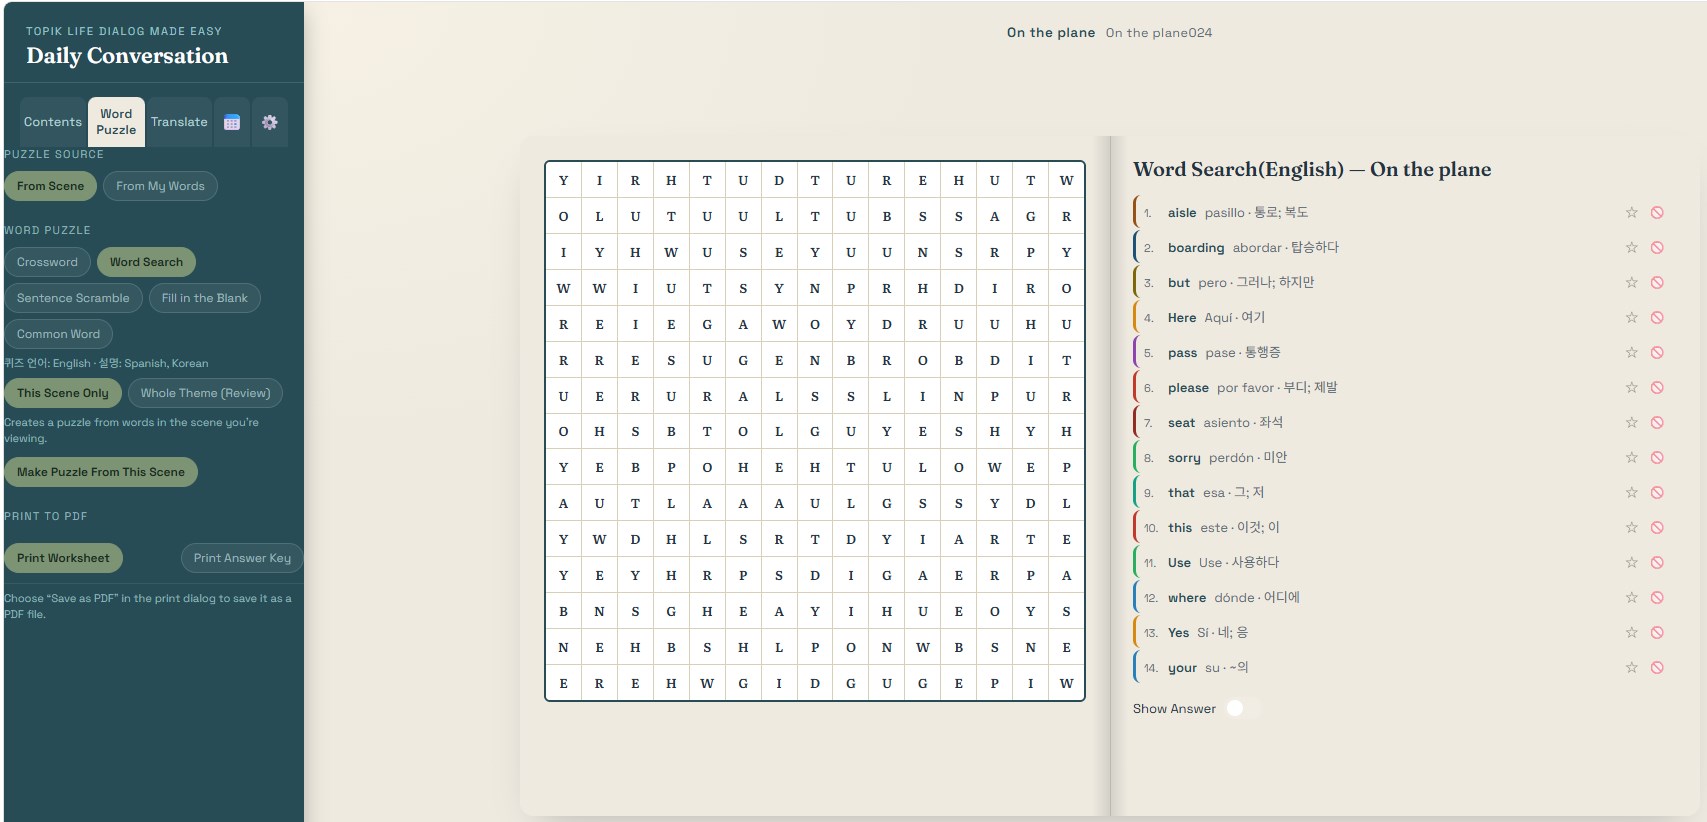Select the Word Search puzzle type
This screenshot has width=1707, height=822.
146,262
